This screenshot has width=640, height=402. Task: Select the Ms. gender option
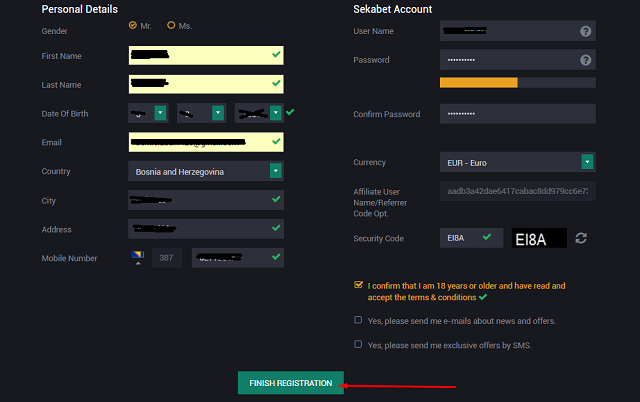click(x=171, y=25)
